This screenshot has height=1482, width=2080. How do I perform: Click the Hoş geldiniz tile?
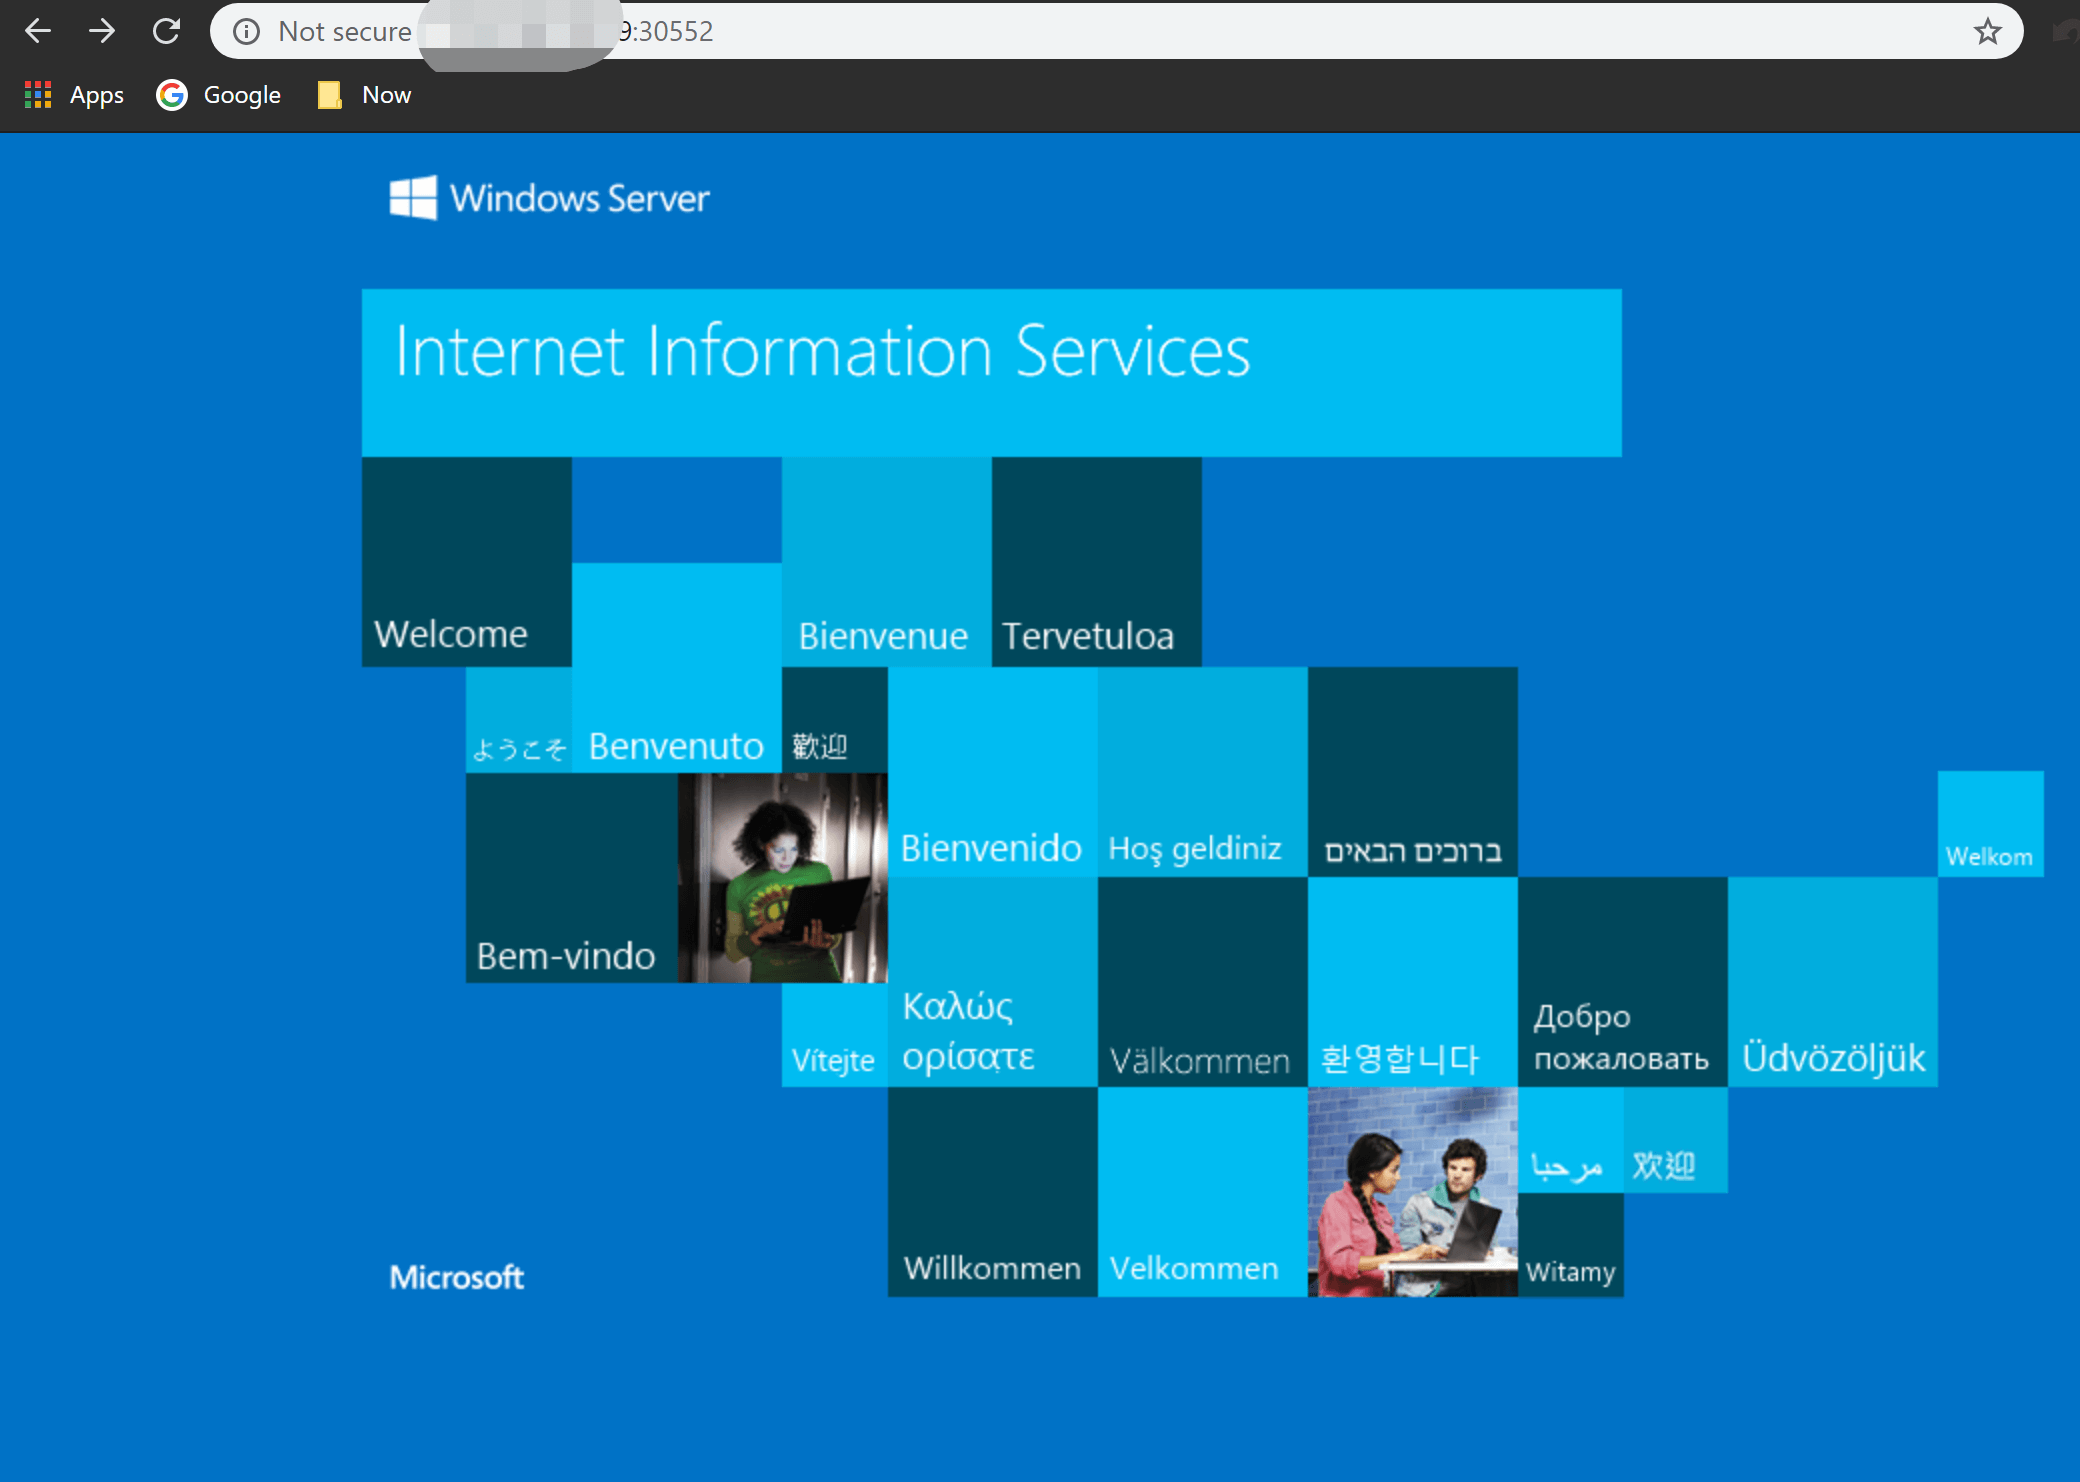click(1203, 772)
